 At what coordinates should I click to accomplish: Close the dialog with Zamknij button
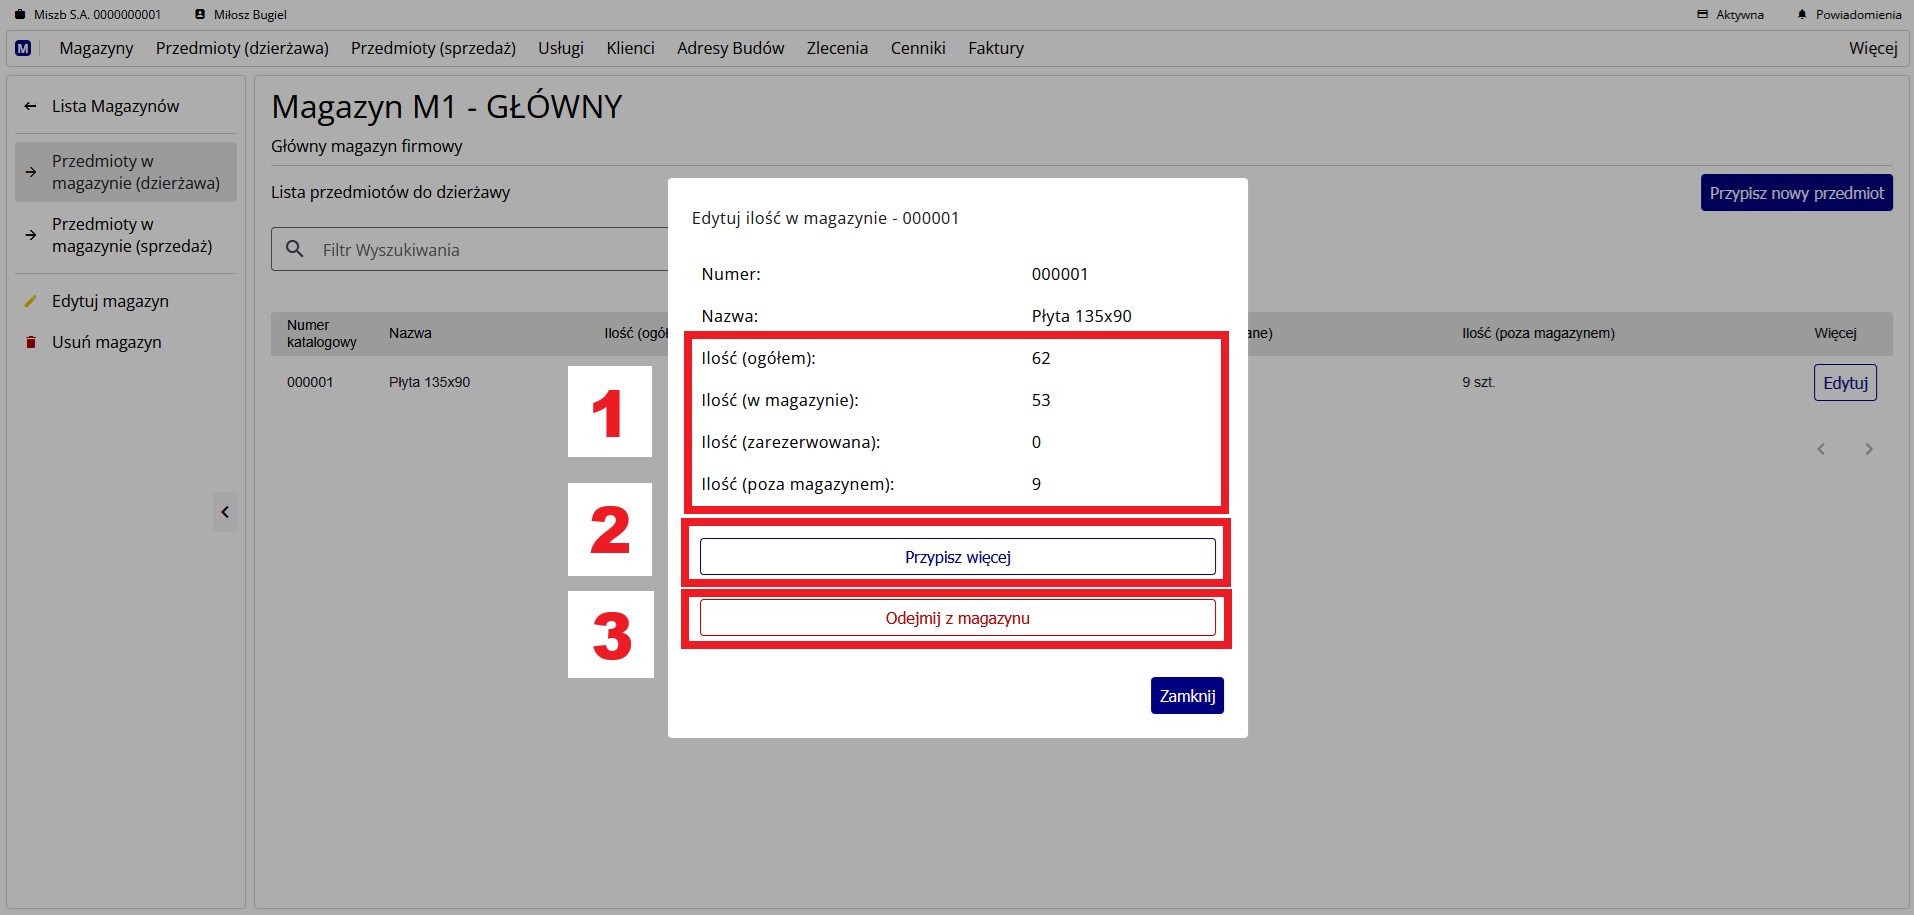[x=1187, y=696]
